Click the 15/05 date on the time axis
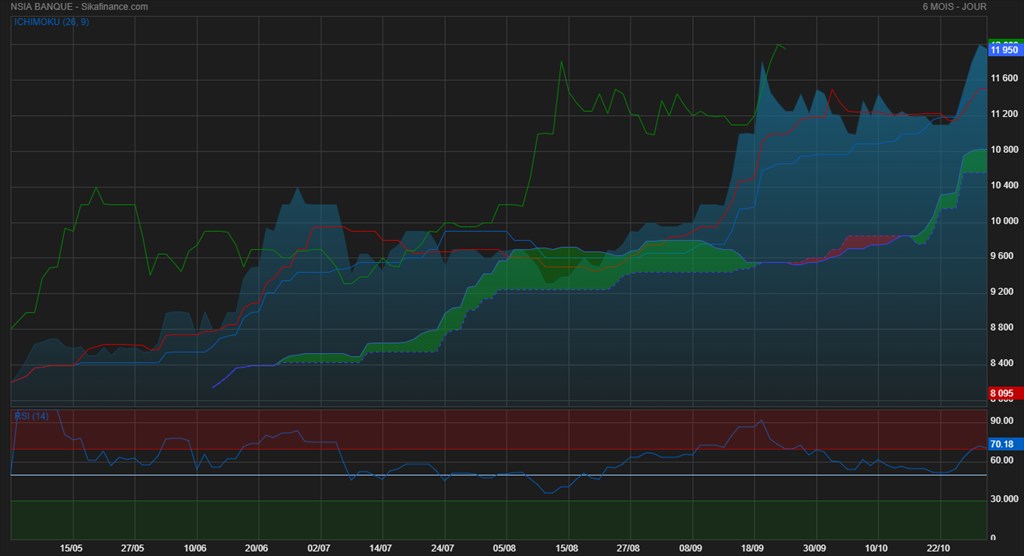This screenshot has height=556, width=1024. pos(71,548)
